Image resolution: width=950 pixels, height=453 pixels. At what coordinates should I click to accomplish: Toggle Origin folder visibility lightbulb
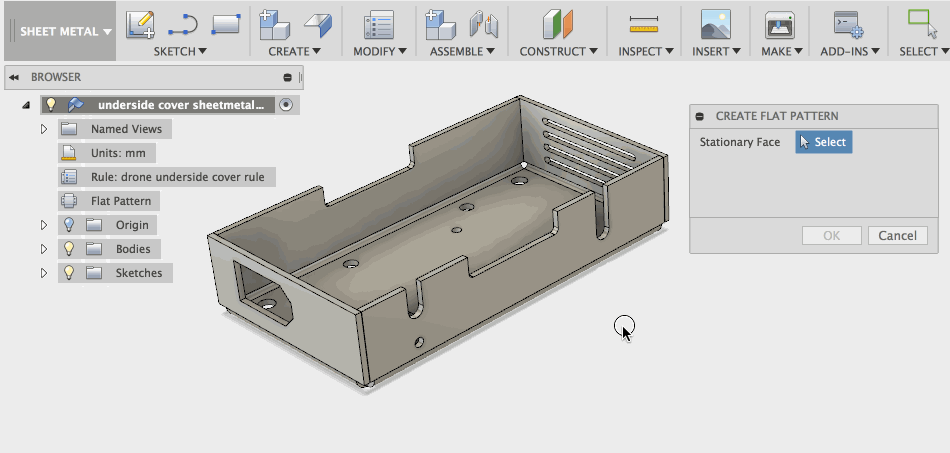tap(69, 224)
